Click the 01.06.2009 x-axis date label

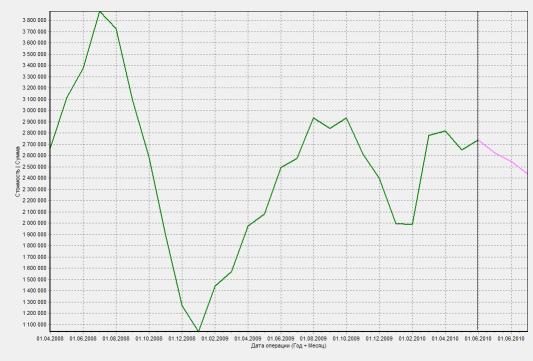click(x=281, y=339)
